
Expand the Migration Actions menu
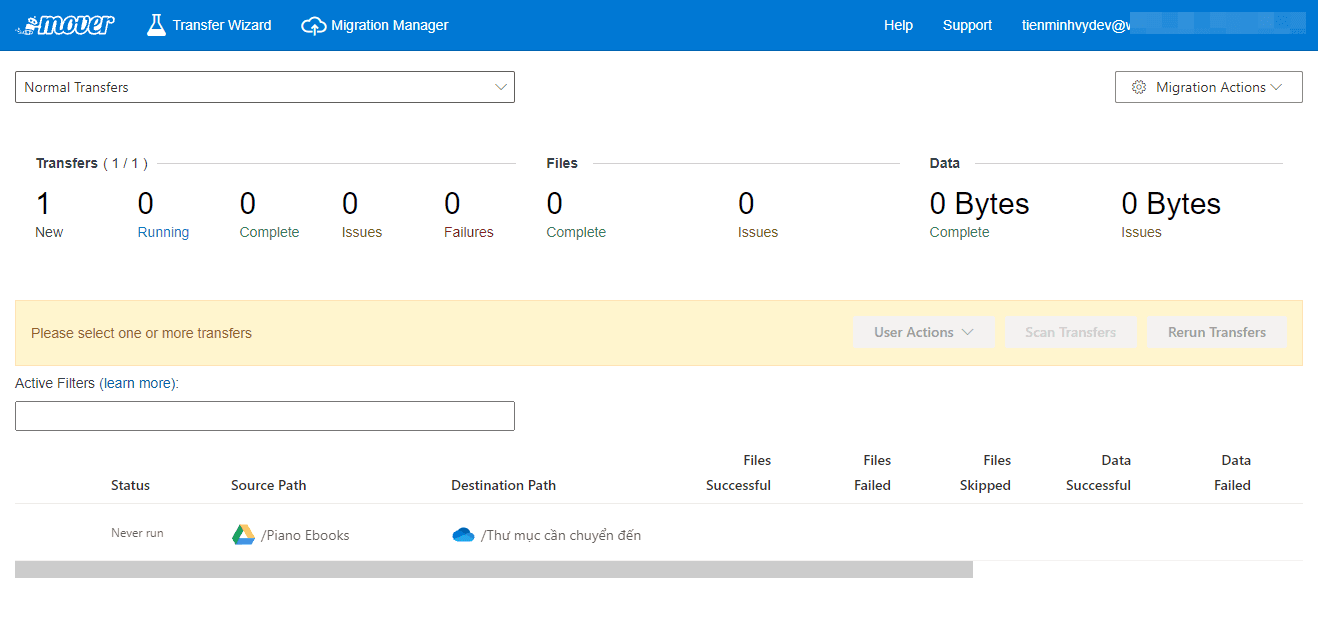[x=1209, y=87]
